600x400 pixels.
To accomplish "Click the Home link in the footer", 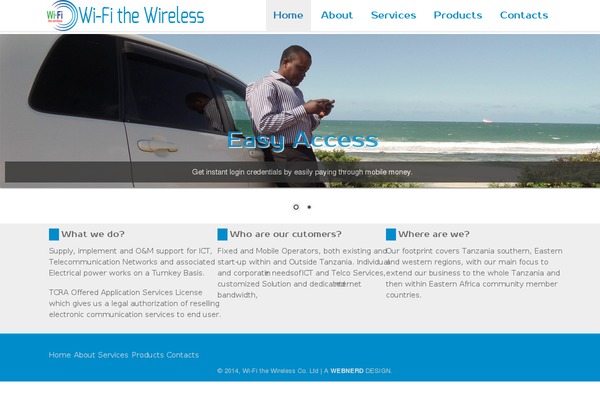I will (60, 355).
